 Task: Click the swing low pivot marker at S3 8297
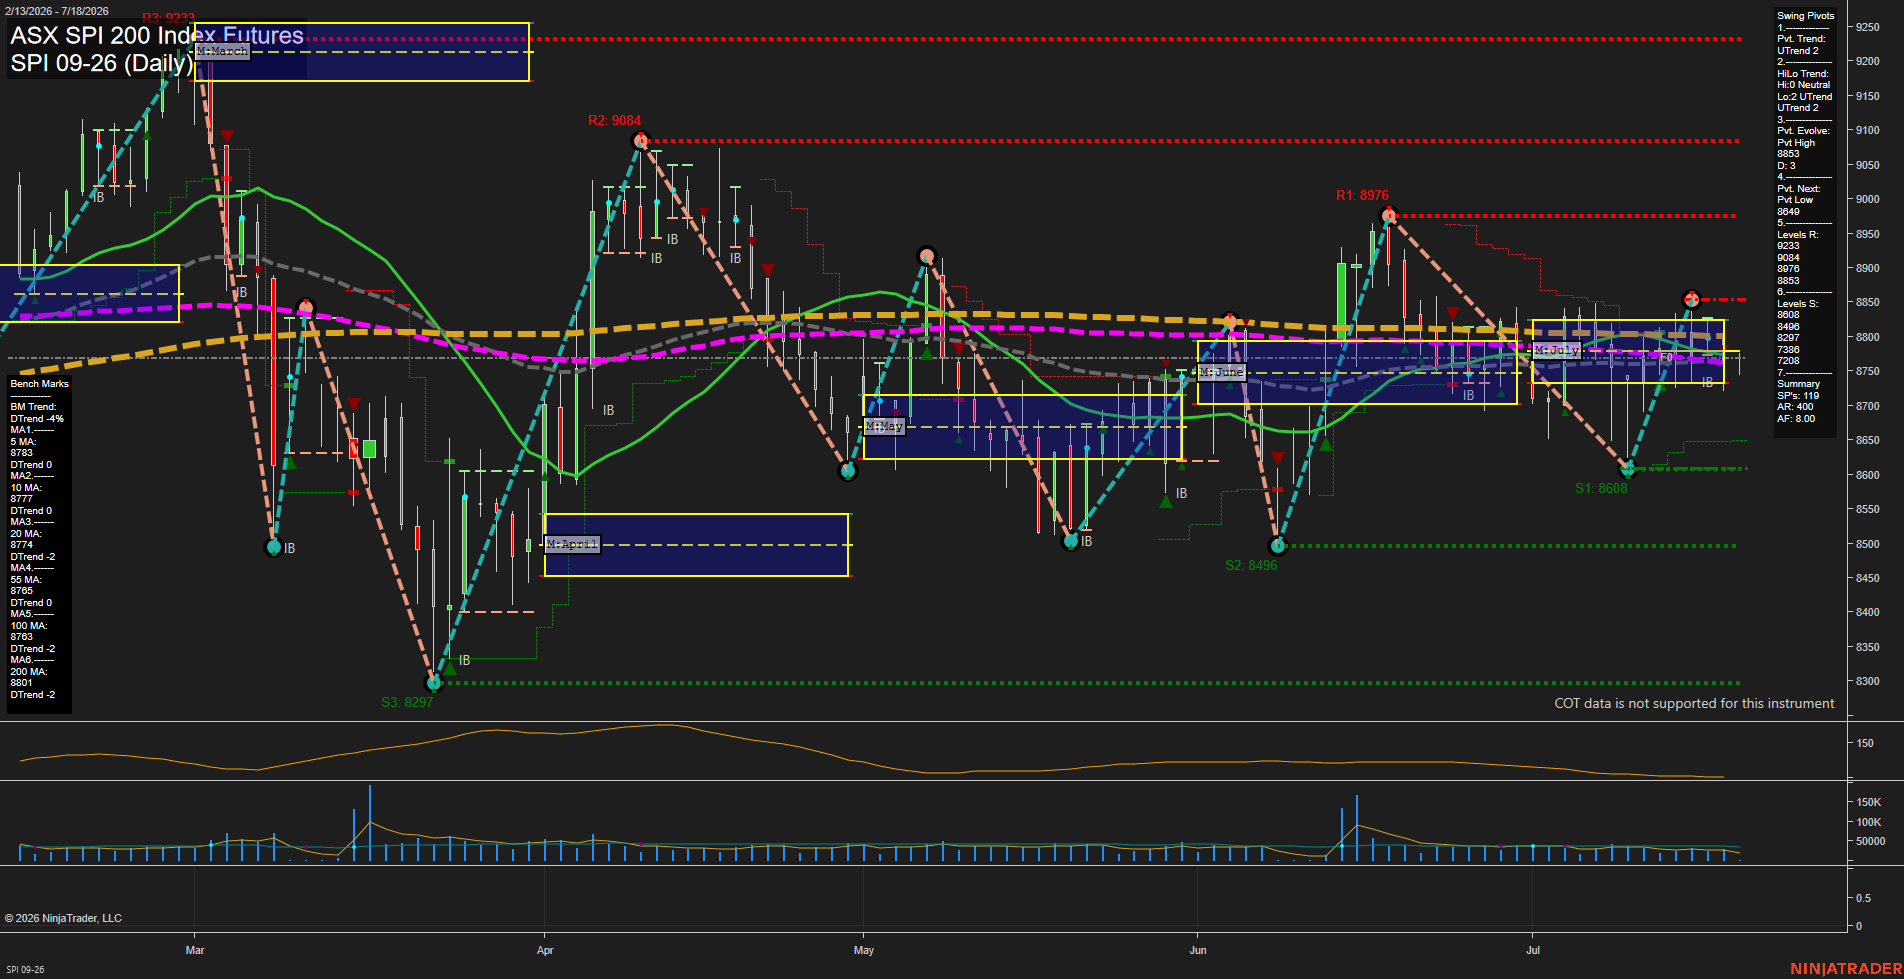pos(434,683)
